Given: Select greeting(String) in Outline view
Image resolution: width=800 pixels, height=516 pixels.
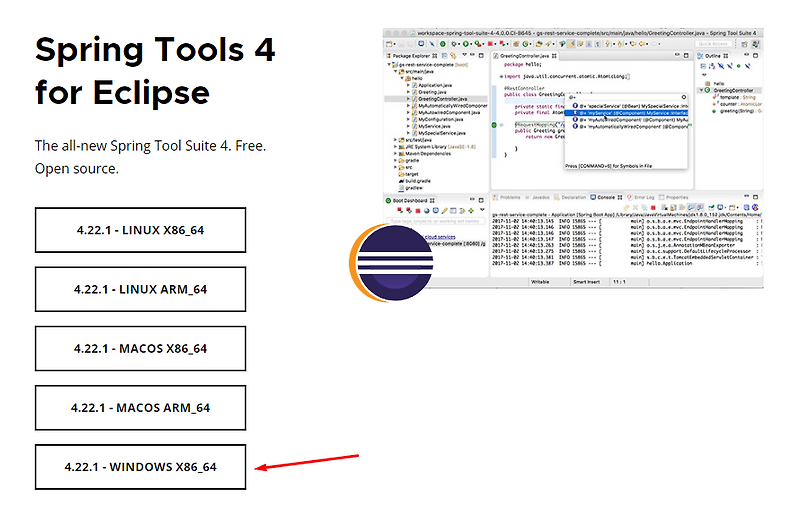Looking at the screenshot, I should (x=737, y=111).
